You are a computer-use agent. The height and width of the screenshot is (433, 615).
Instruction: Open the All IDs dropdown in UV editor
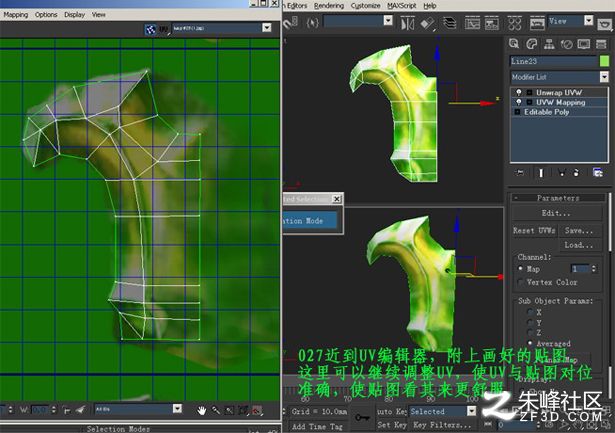coord(177,409)
